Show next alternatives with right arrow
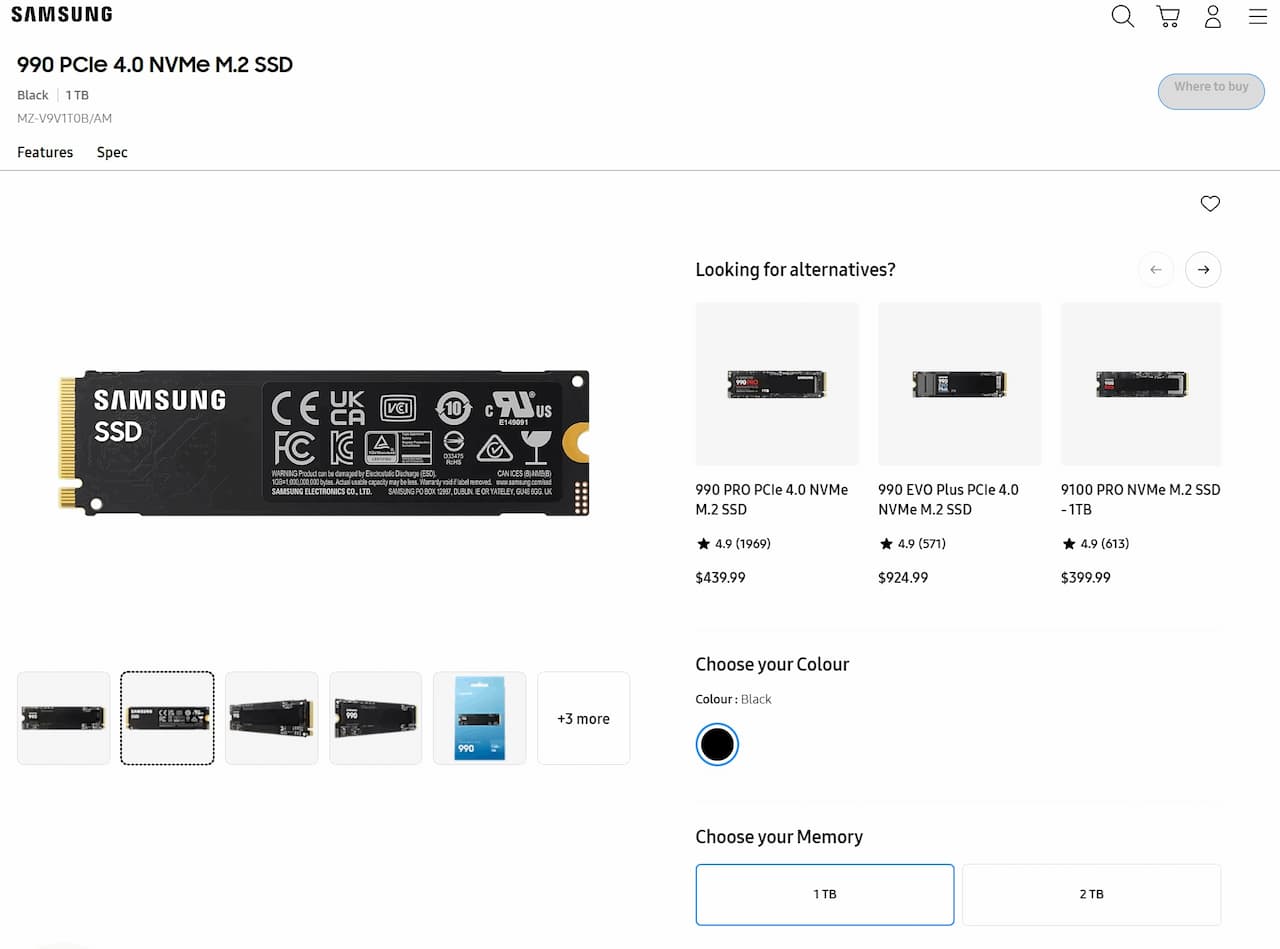Image resolution: width=1280 pixels, height=949 pixels. point(1203,270)
